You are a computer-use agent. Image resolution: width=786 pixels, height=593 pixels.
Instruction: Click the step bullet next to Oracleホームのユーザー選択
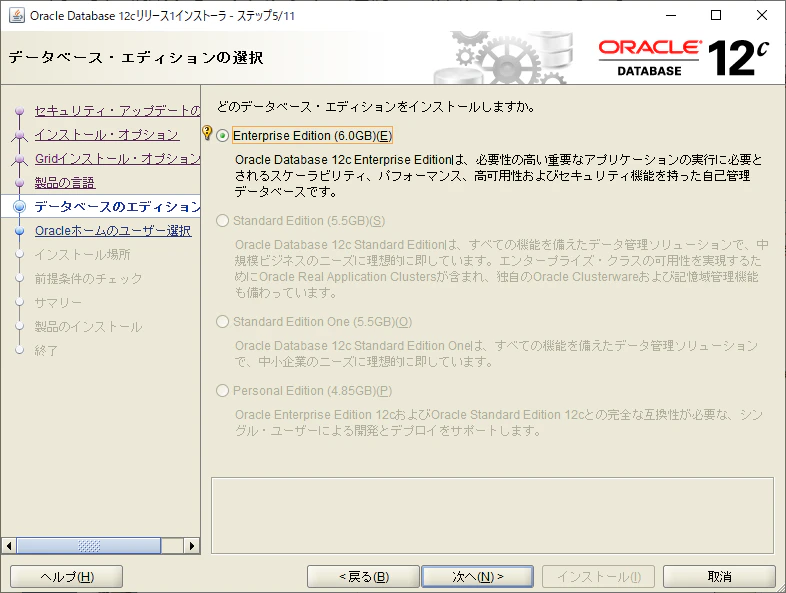click(20, 231)
